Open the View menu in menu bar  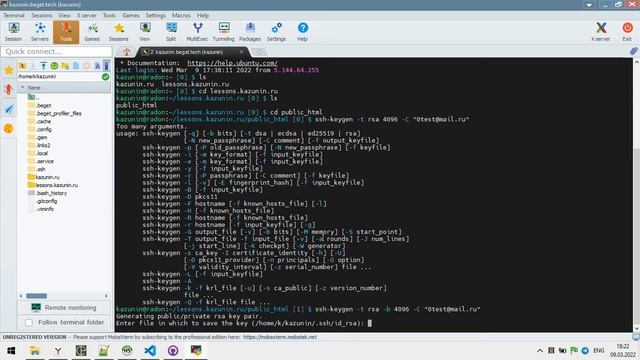pos(64,15)
